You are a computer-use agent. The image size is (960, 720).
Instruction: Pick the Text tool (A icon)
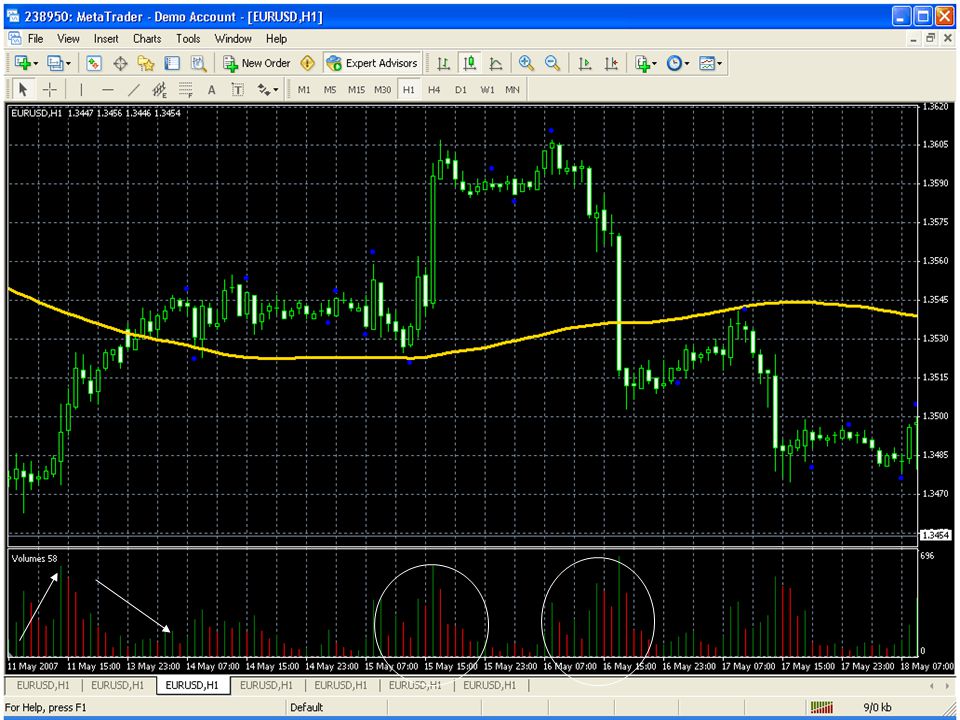[x=212, y=90]
